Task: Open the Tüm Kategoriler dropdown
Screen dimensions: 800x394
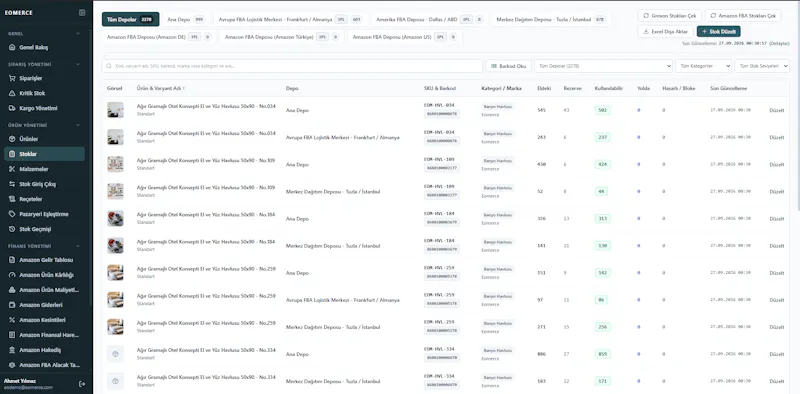Action: point(704,66)
